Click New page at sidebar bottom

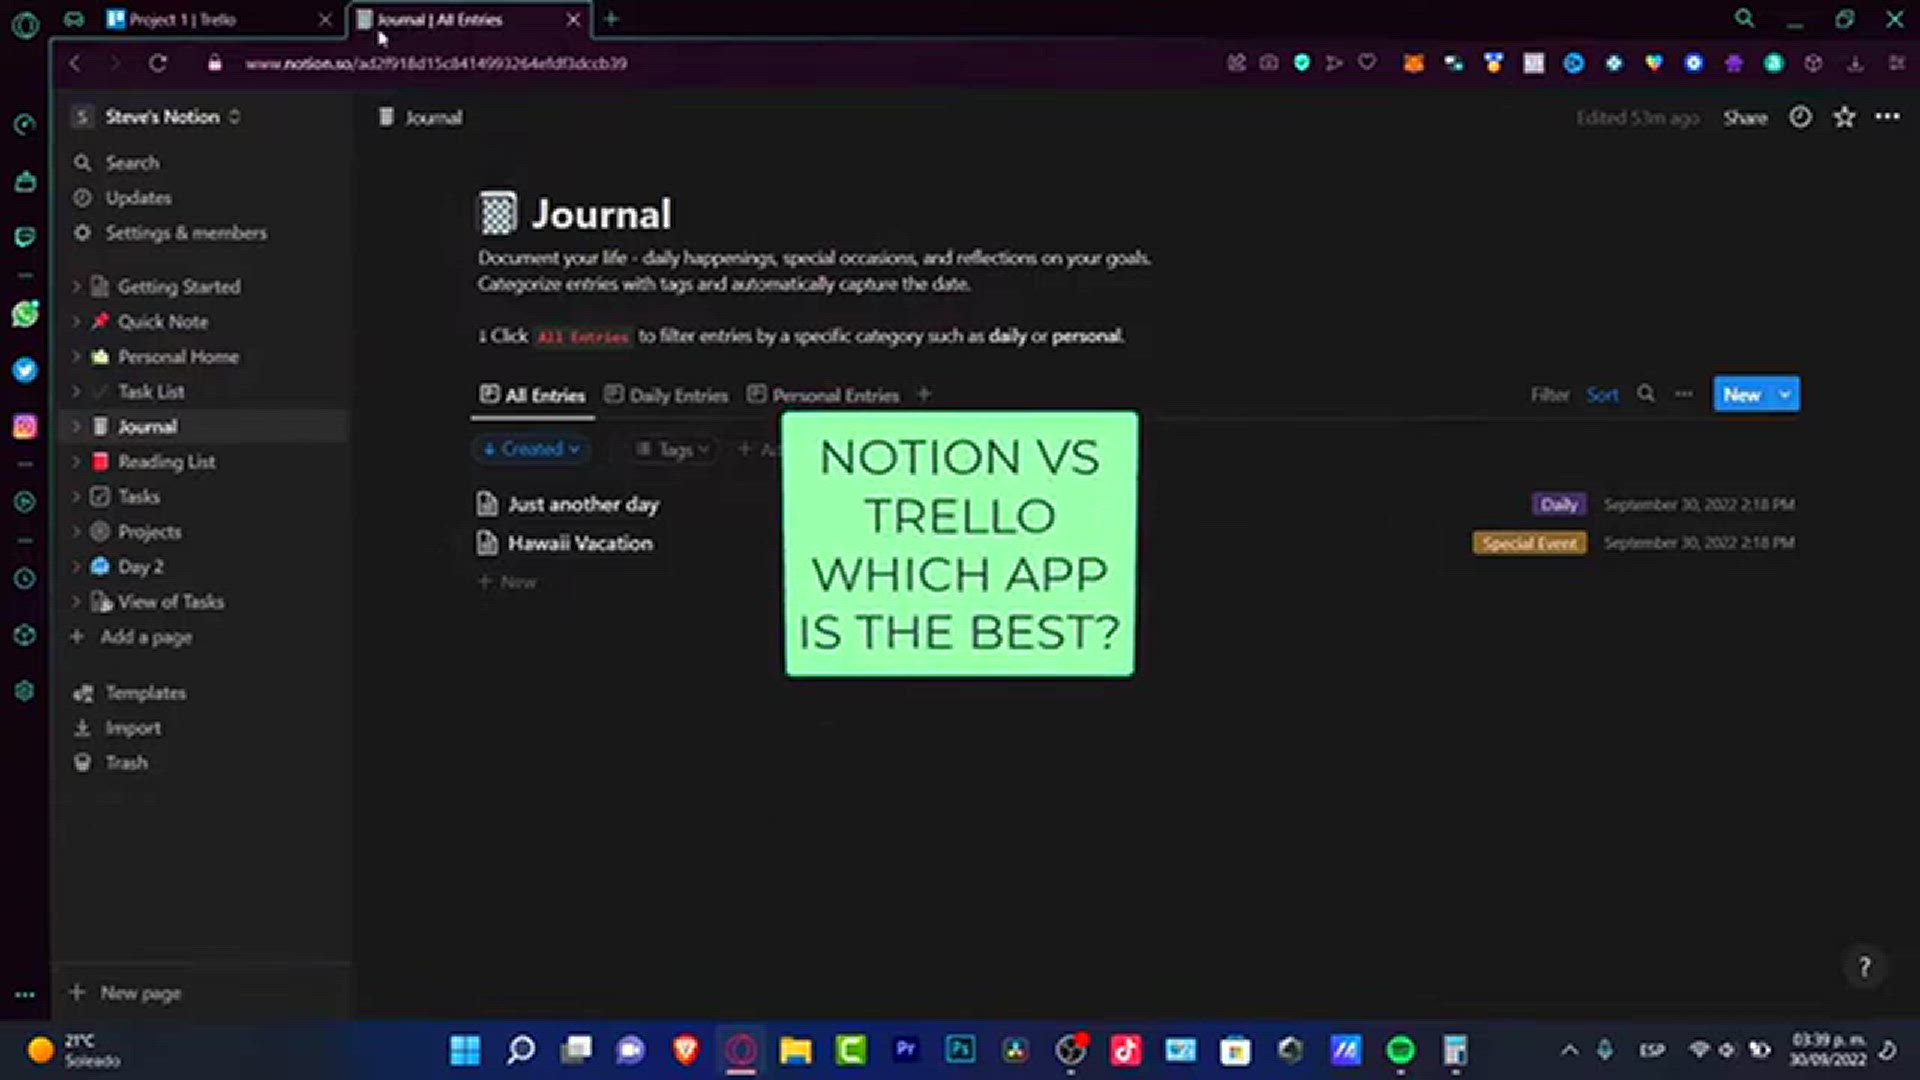[127, 992]
